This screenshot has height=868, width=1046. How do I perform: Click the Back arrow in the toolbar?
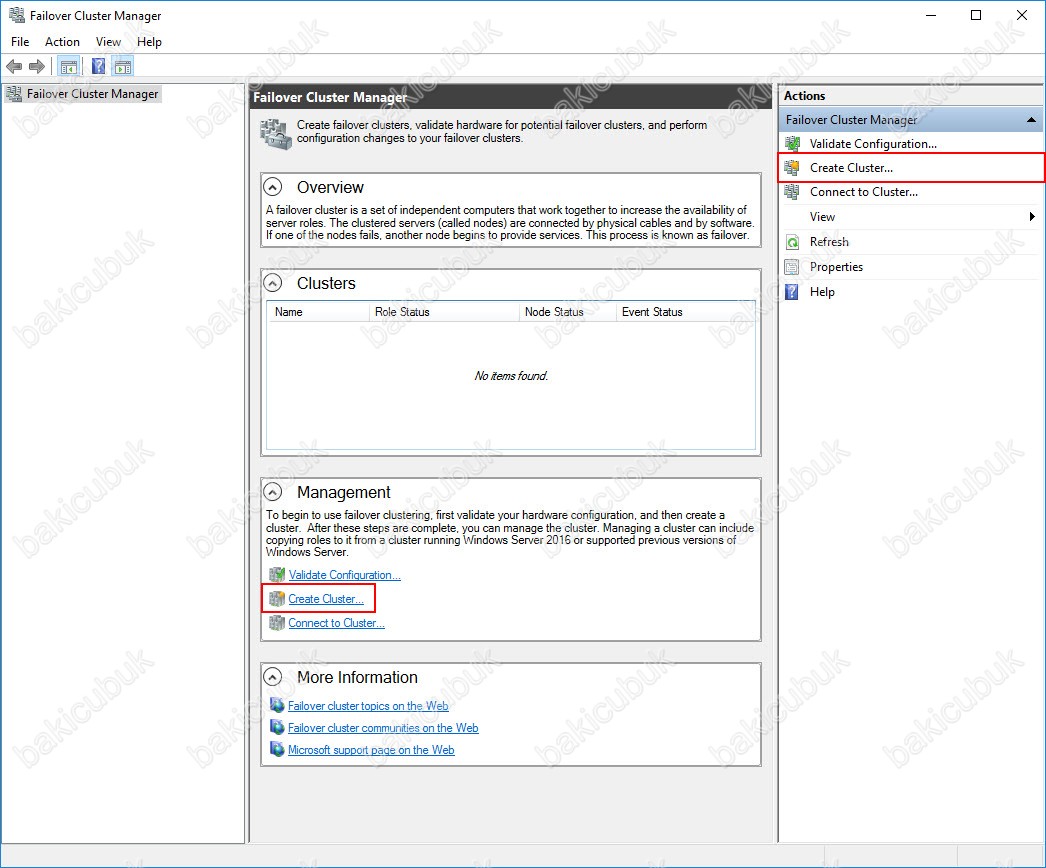click(x=14, y=66)
